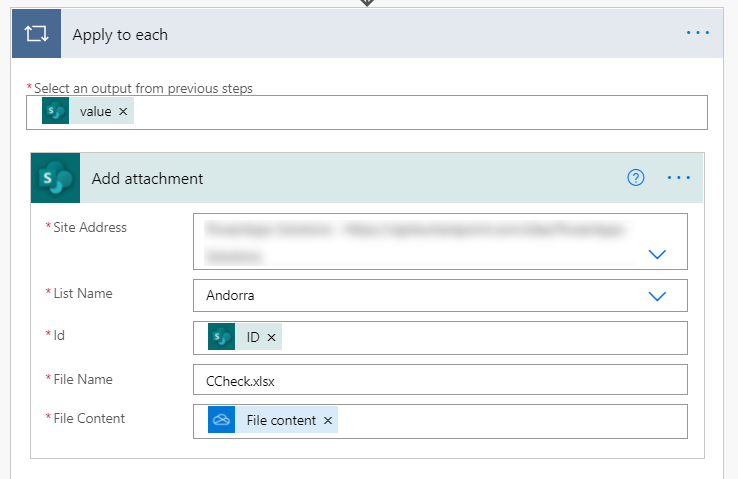The image size is (738, 479).
Task: Expand the Site Address dropdown
Action: coord(657,255)
